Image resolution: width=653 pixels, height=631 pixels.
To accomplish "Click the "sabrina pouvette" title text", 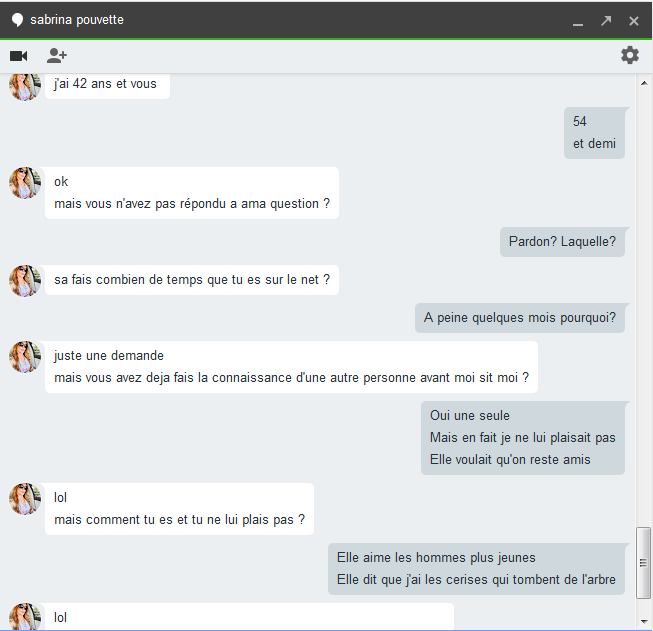I will tap(77, 20).
